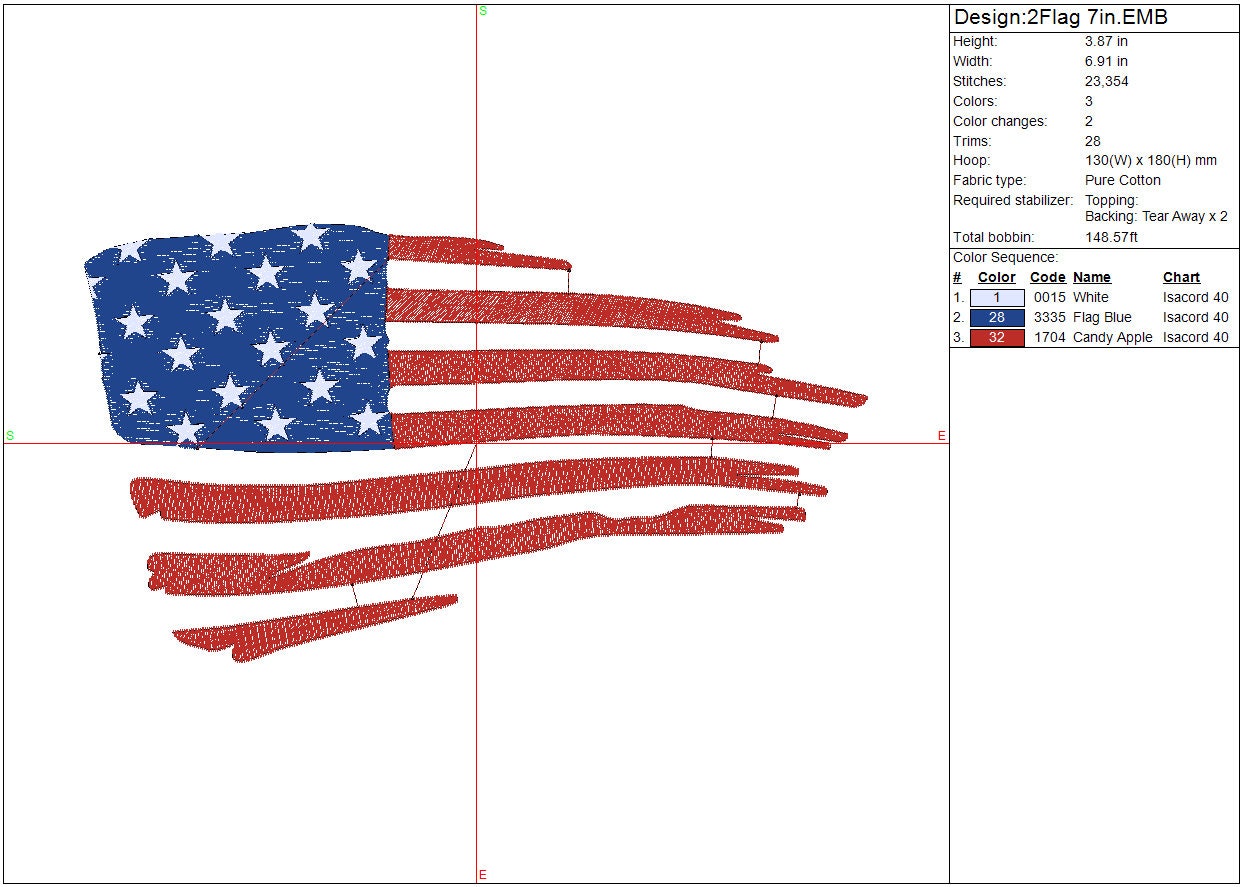Image resolution: width=1244 pixels, height=887 pixels.
Task: Click the white color swatch numbered 1
Action: click(997, 298)
